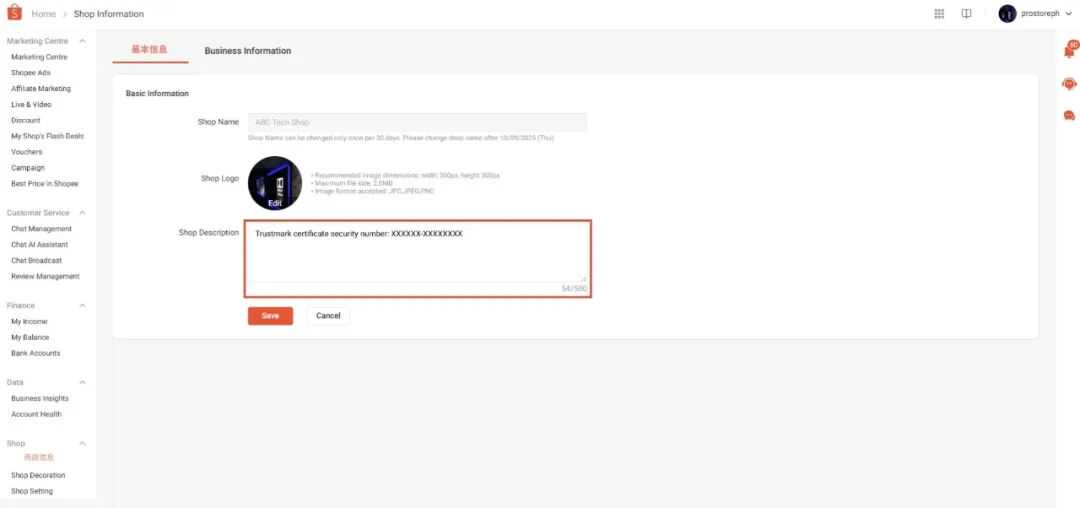Open the apps grid icon
The width and height of the screenshot is (1080, 508).
click(x=939, y=14)
